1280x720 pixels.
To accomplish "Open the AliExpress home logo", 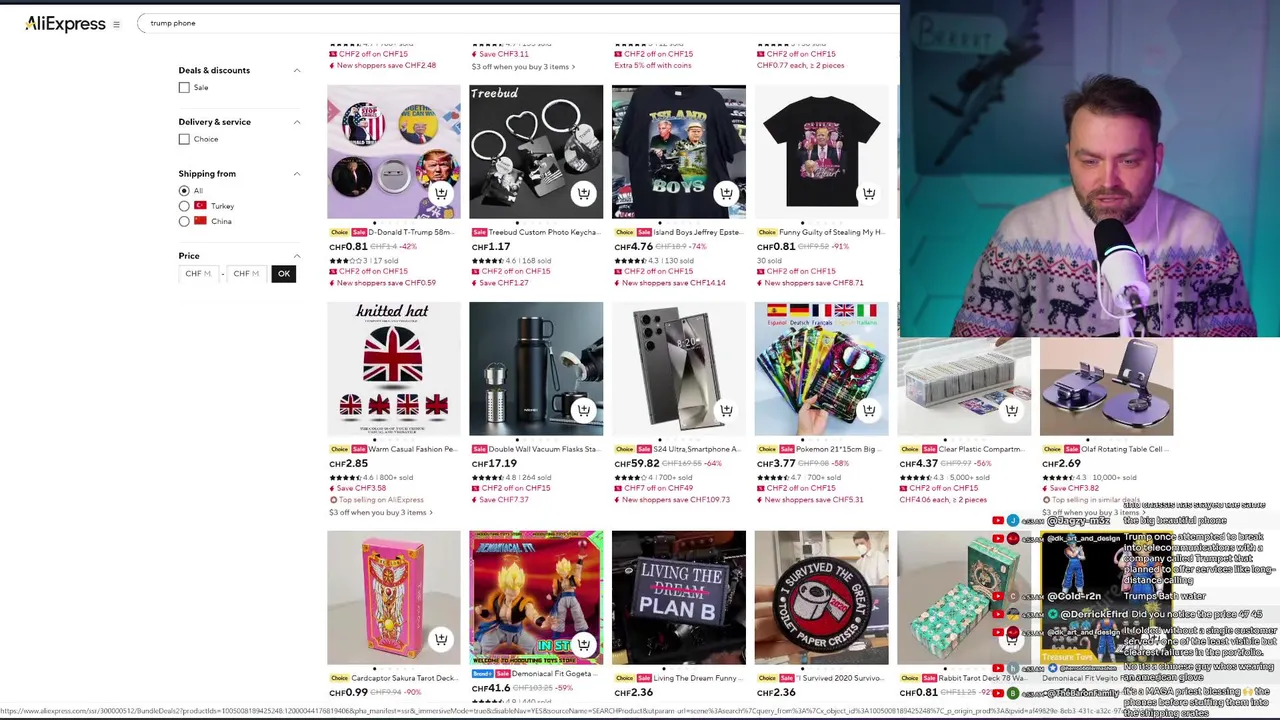I will point(65,24).
